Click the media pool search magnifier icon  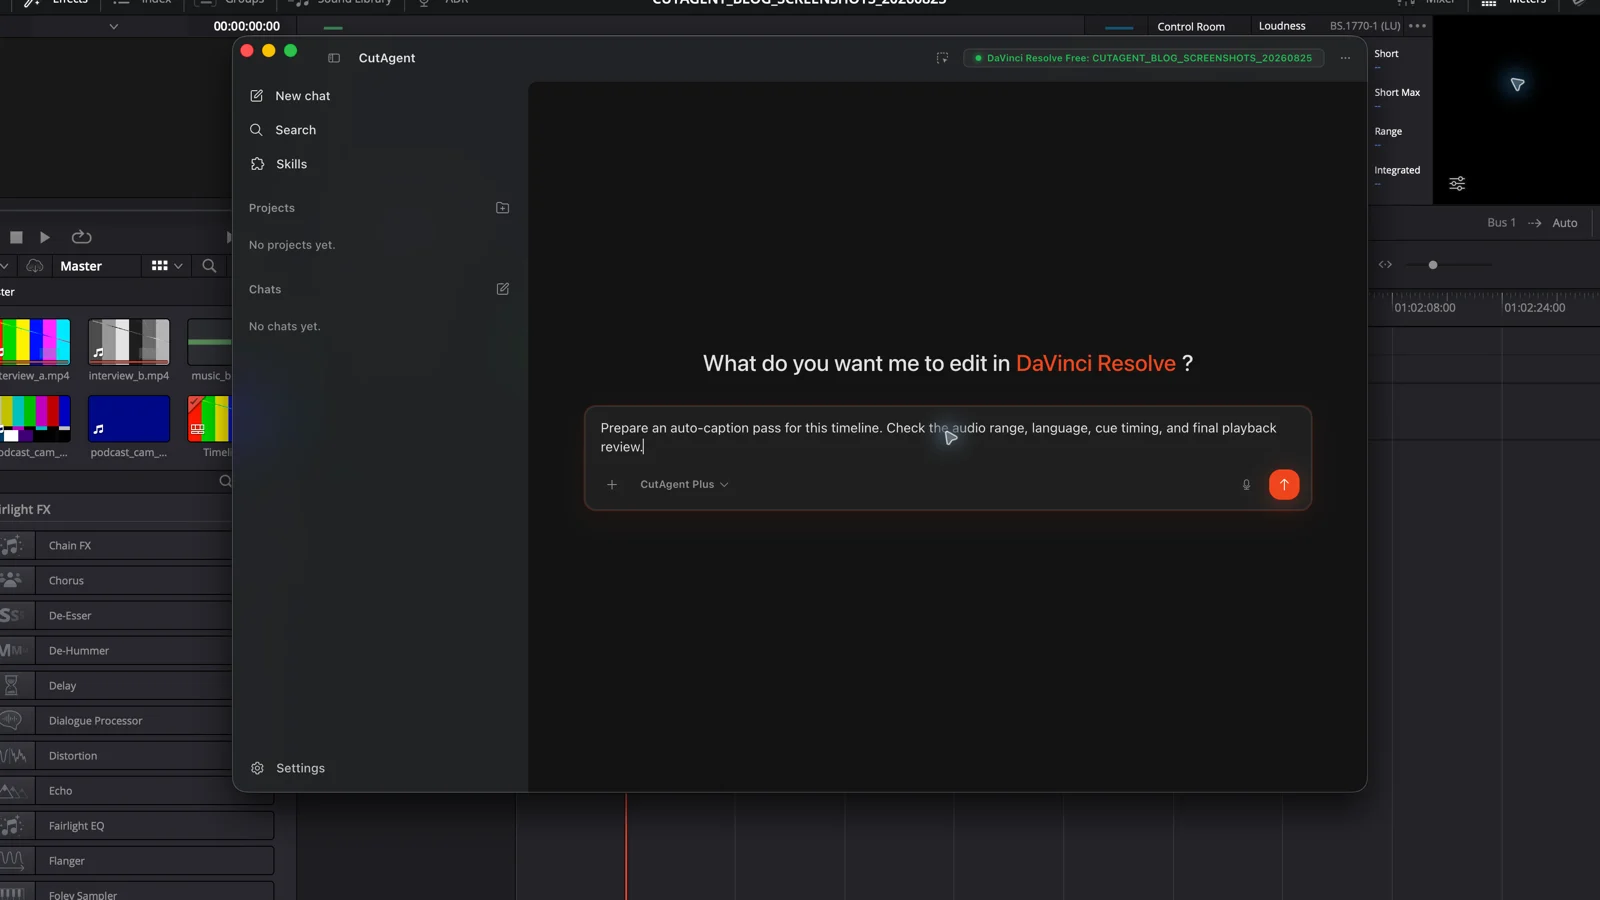pos(209,266)
